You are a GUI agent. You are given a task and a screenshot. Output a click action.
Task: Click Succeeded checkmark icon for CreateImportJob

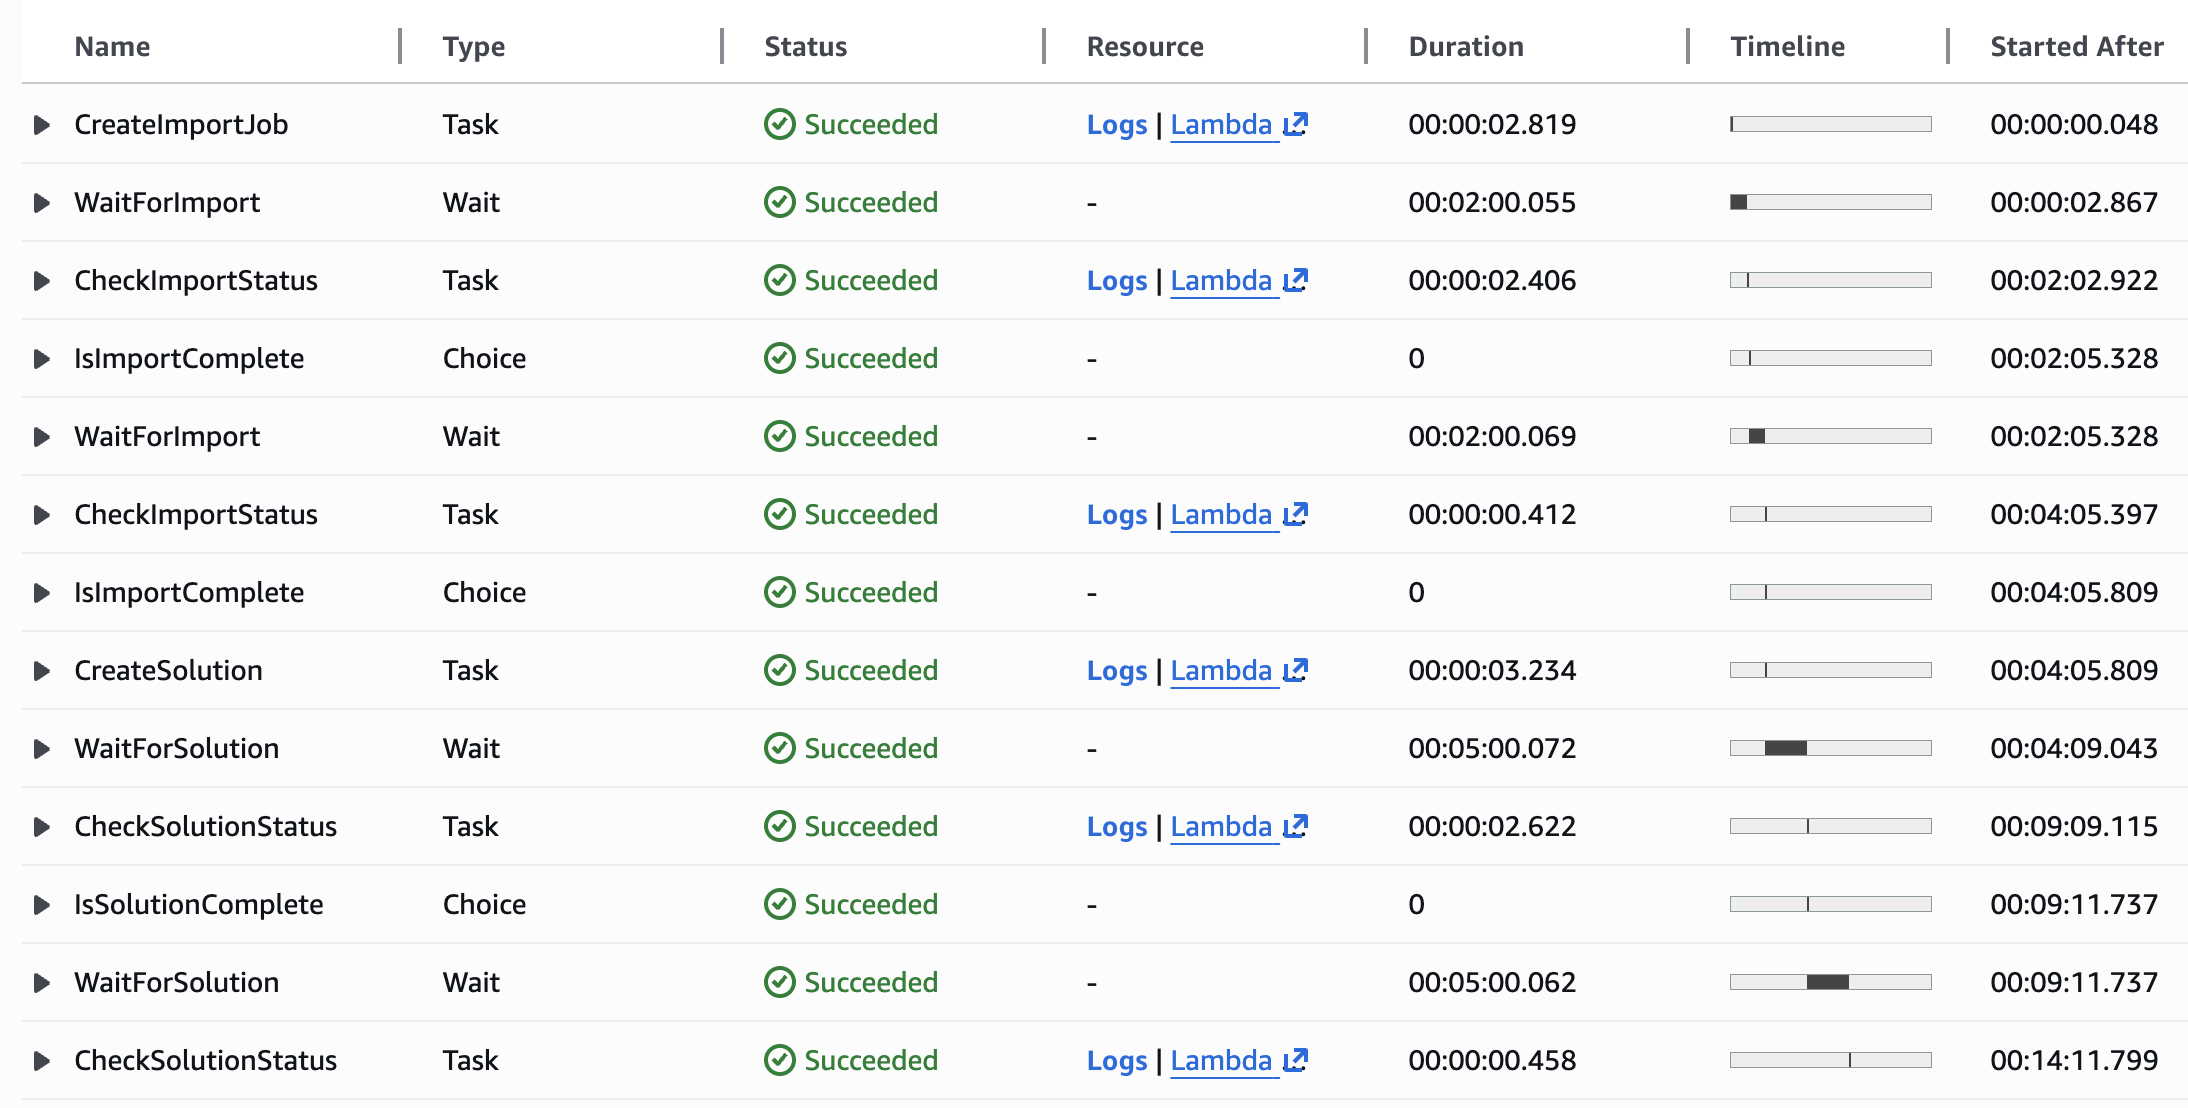tap(779, 124)
